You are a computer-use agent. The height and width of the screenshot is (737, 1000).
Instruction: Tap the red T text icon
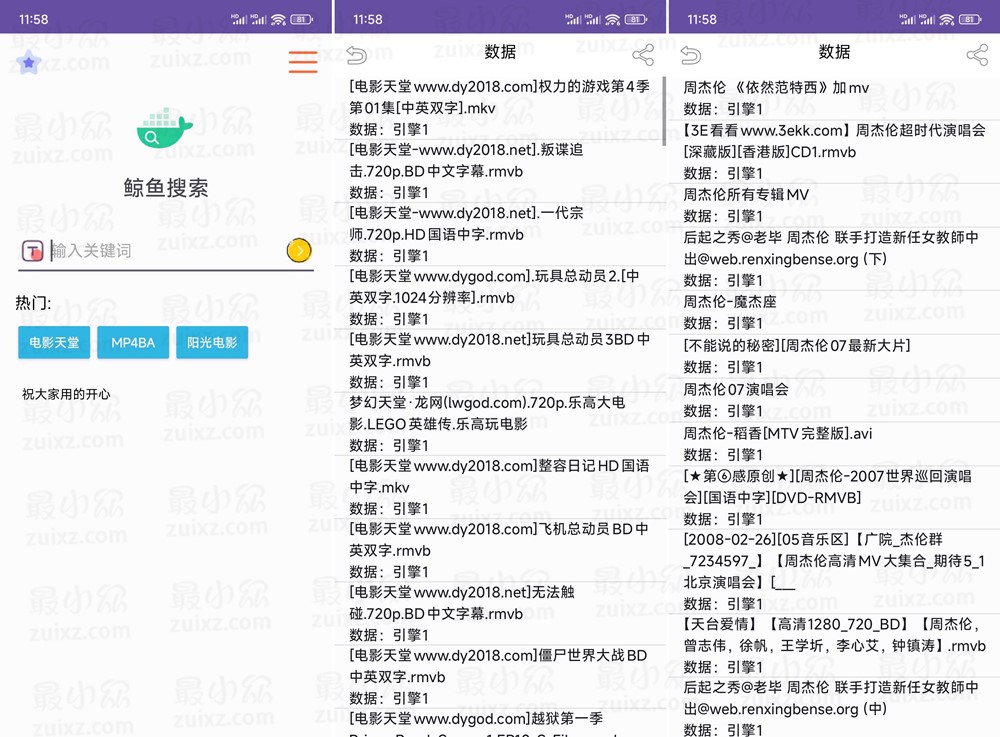[x=33, y=251]
